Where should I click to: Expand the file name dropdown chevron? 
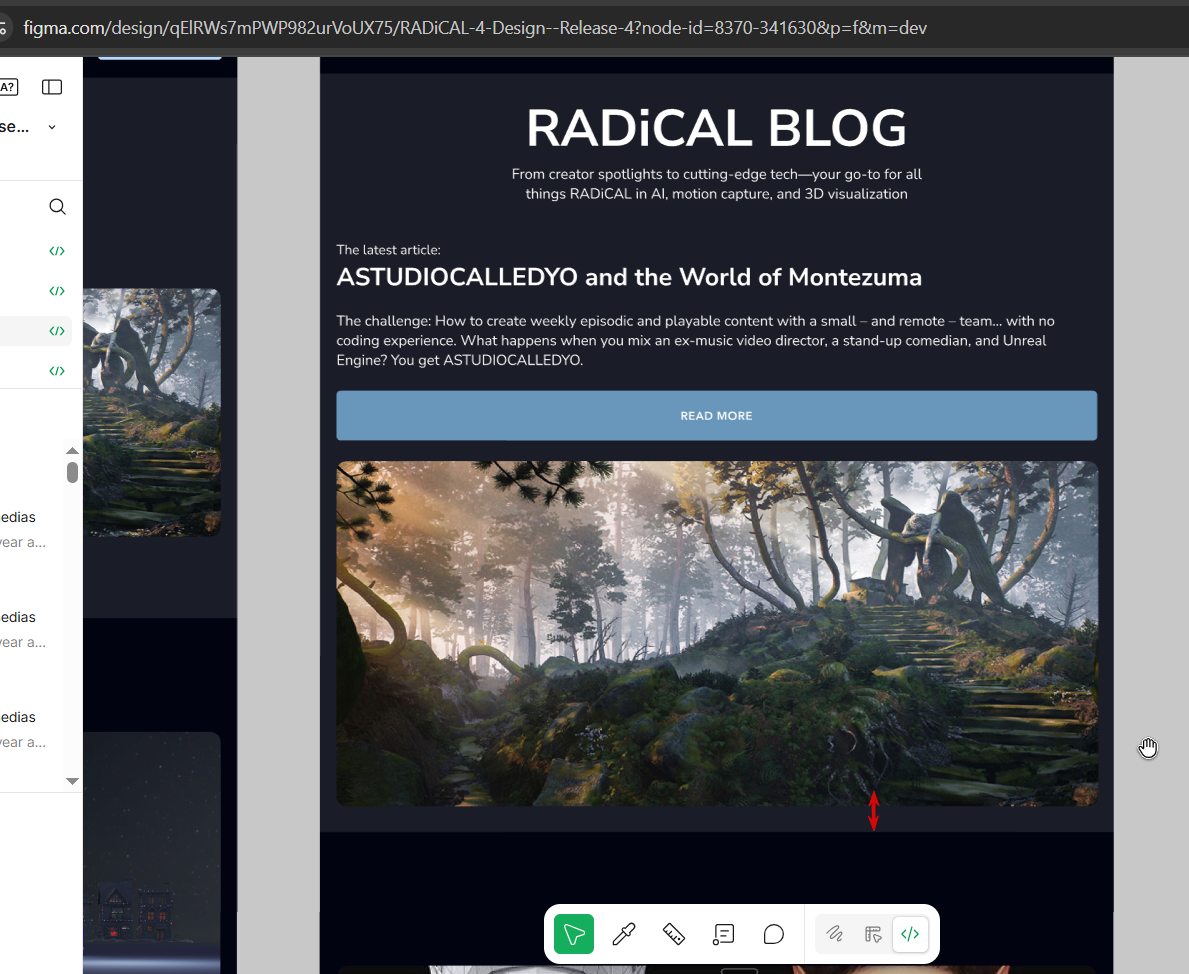coord(52,127)
